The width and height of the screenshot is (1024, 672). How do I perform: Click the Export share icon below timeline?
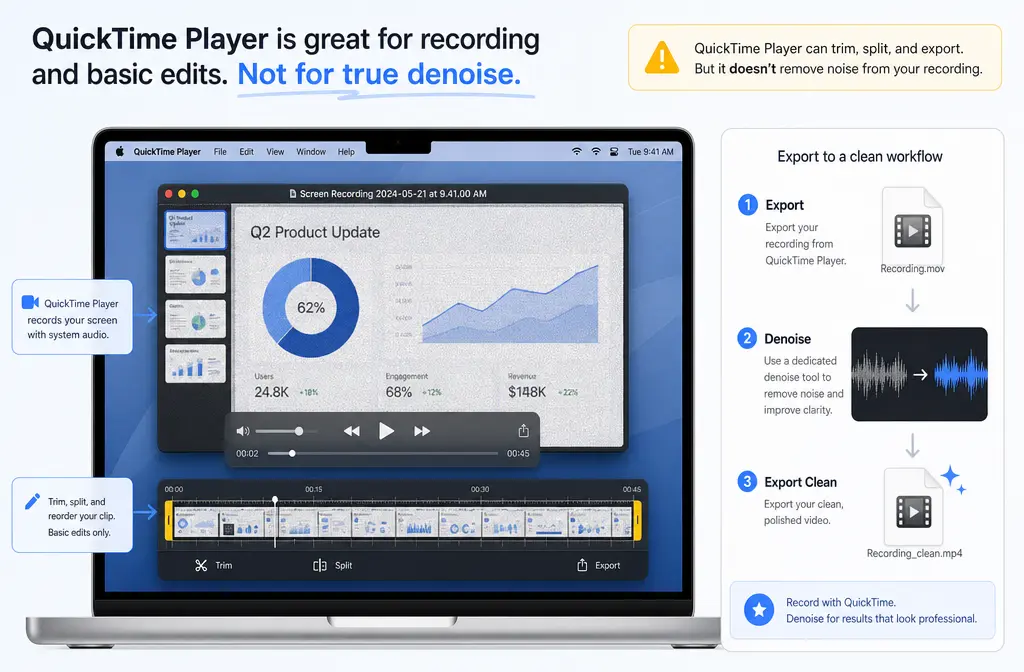pos(582,565)
